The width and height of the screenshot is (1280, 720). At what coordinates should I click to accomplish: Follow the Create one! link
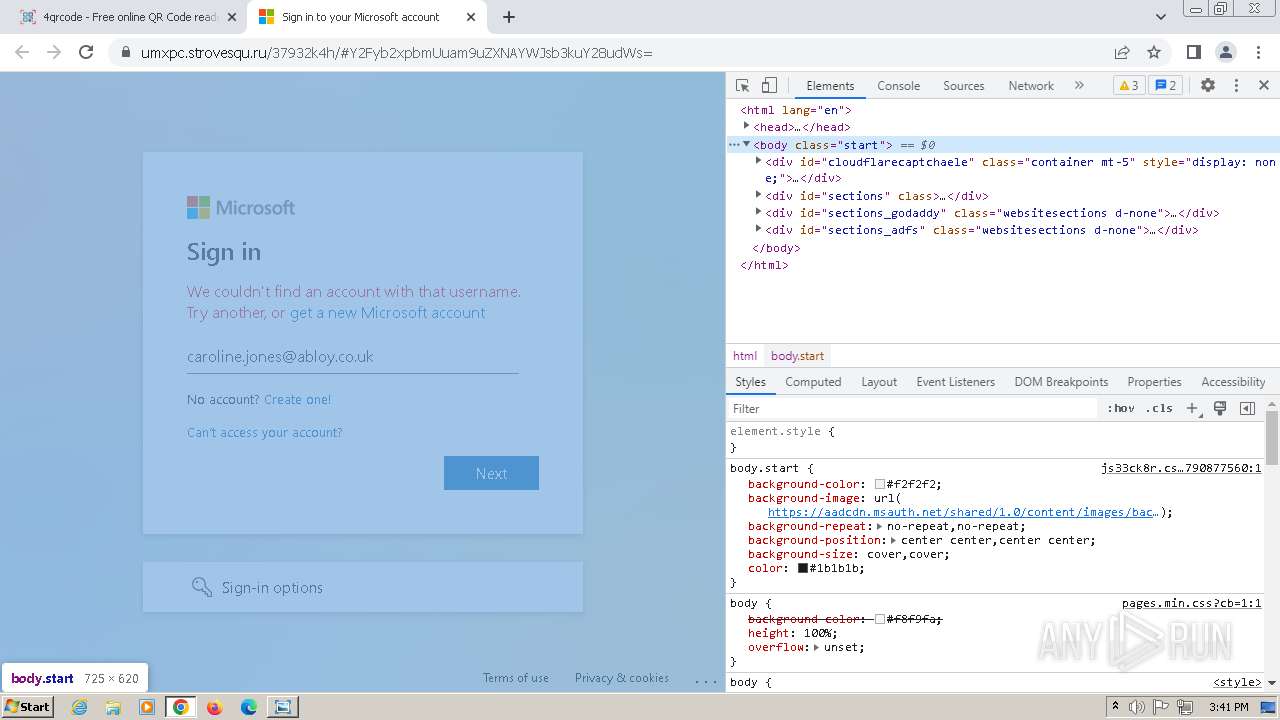point(297,399)
